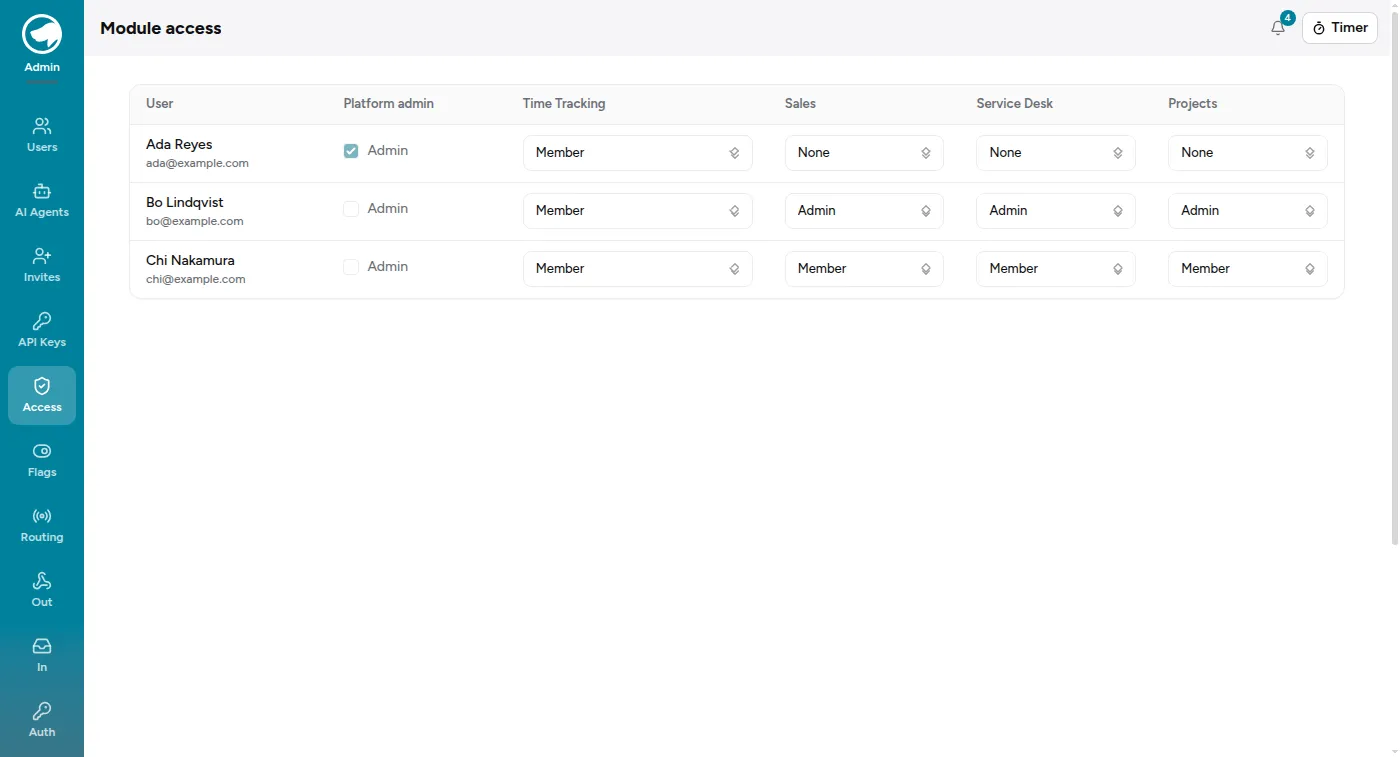Open Chi Nakamura's Time Tracking role dropdown
The width and height of the screenshot is (1400, 757).
637,269
